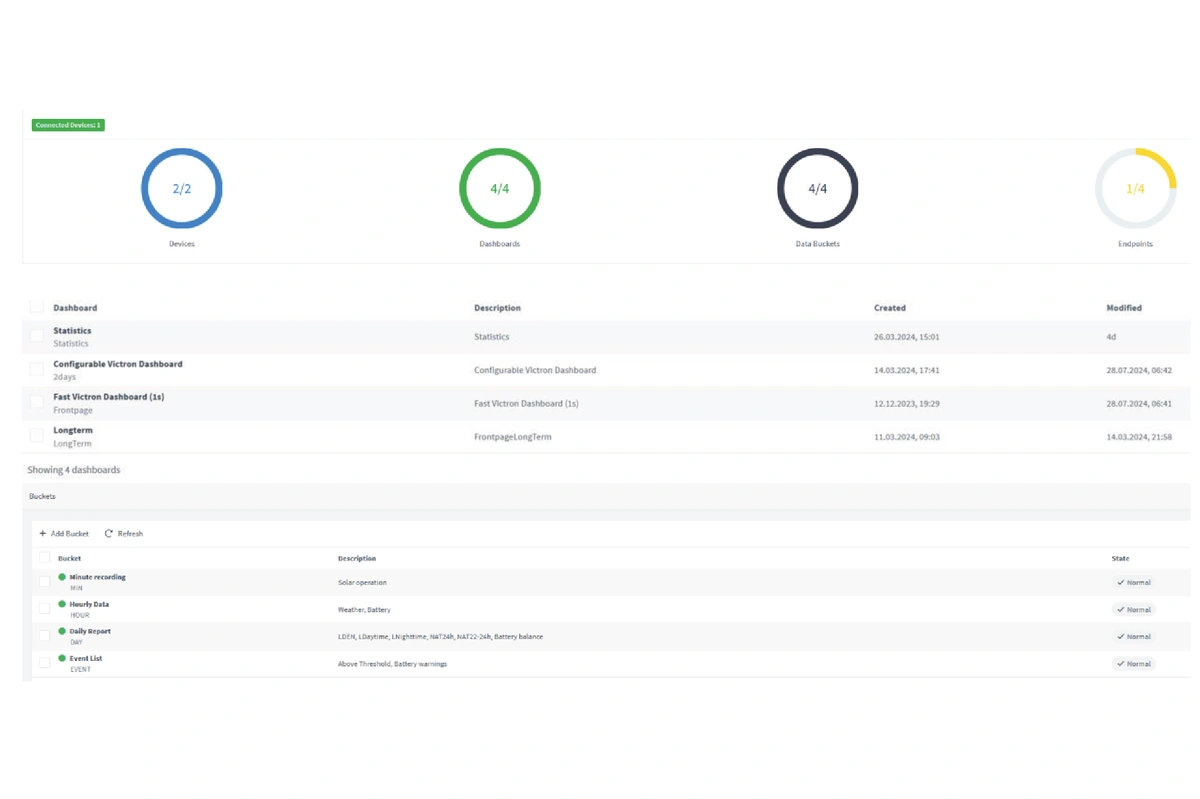1200x799 pixels.
Task: Open the Configurable Victron Dashboard
Action: [x=118, y=364]
